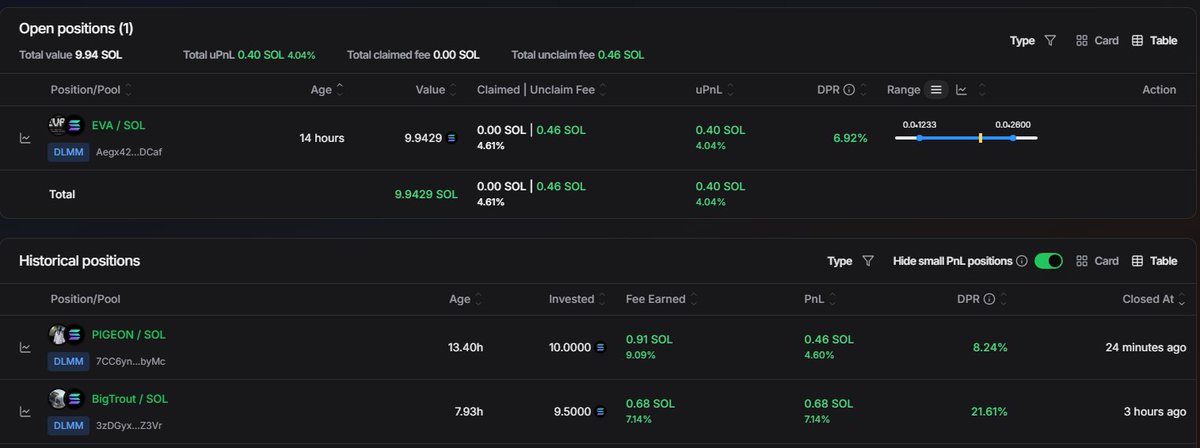Click the DLMM badge in the EVA row

coord(67,152)
